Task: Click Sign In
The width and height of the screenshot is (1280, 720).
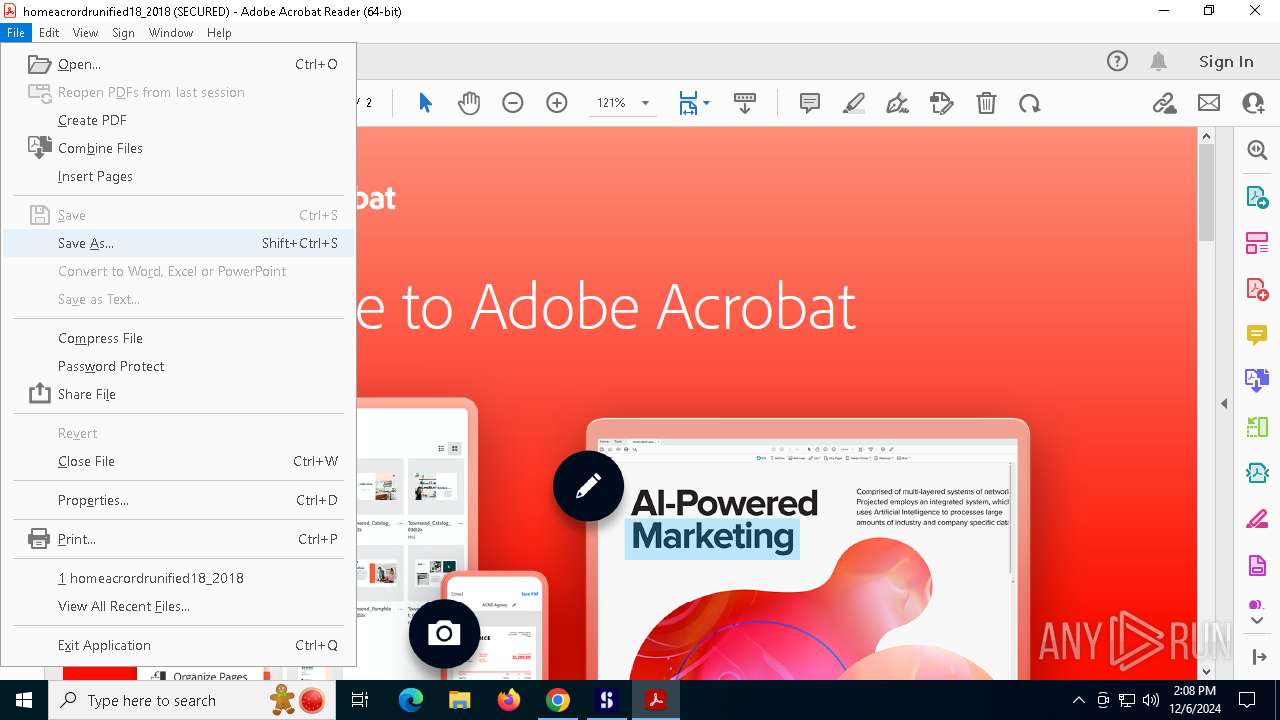Action: 1226,61
